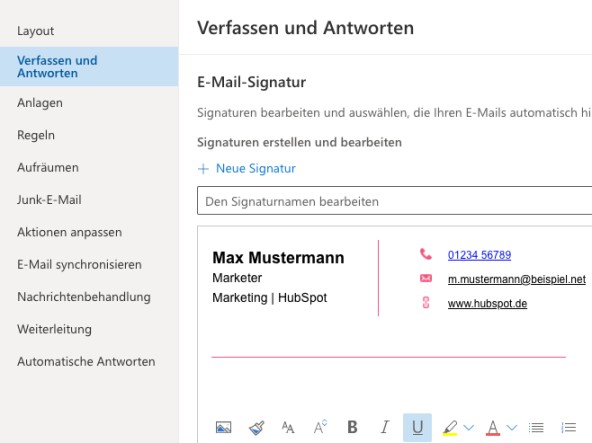Insert a bulleted list

pyautogui.click(x=536, y=428)
